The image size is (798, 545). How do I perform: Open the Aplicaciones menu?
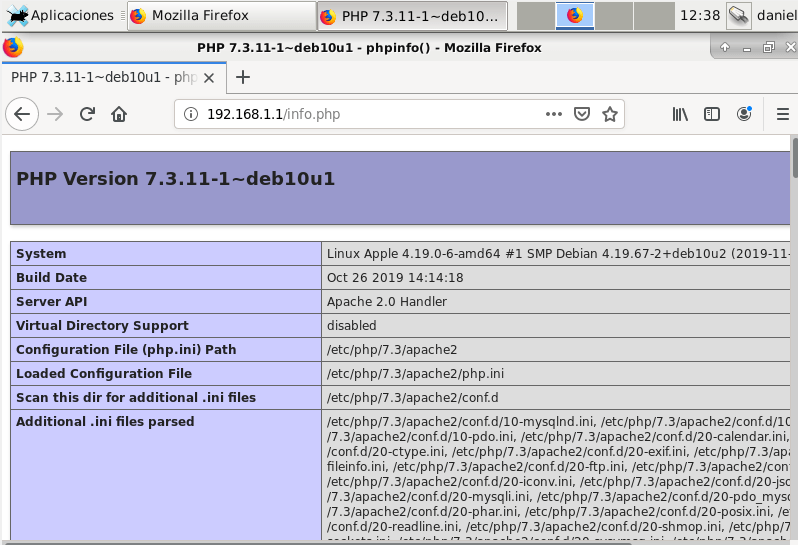(x=61, y=15)
